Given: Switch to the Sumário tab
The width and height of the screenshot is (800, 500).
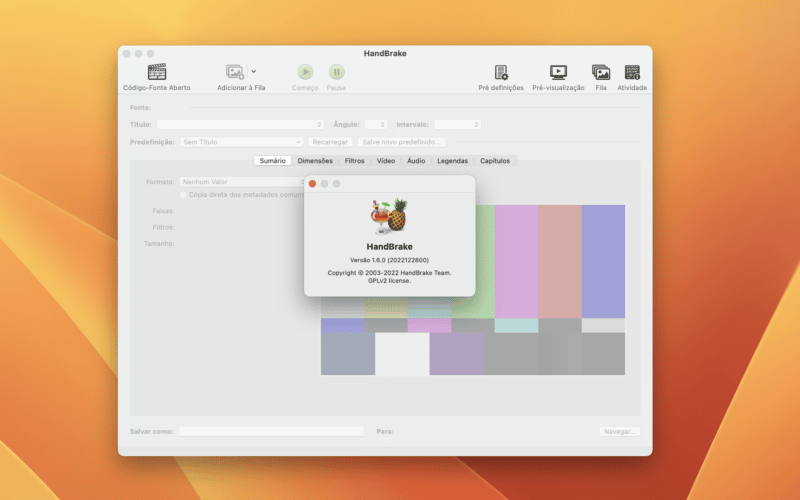Looking at the screenshot, I should tap(272, 161).
